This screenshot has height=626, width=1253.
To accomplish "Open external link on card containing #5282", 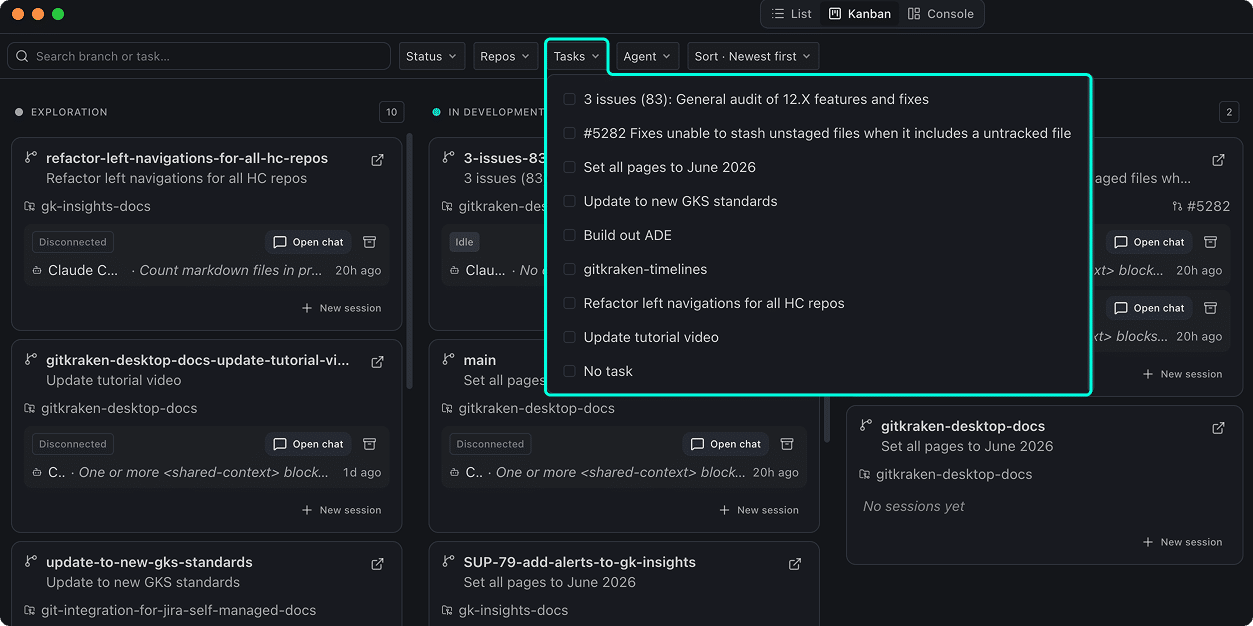I will (x=1218, y=160).
